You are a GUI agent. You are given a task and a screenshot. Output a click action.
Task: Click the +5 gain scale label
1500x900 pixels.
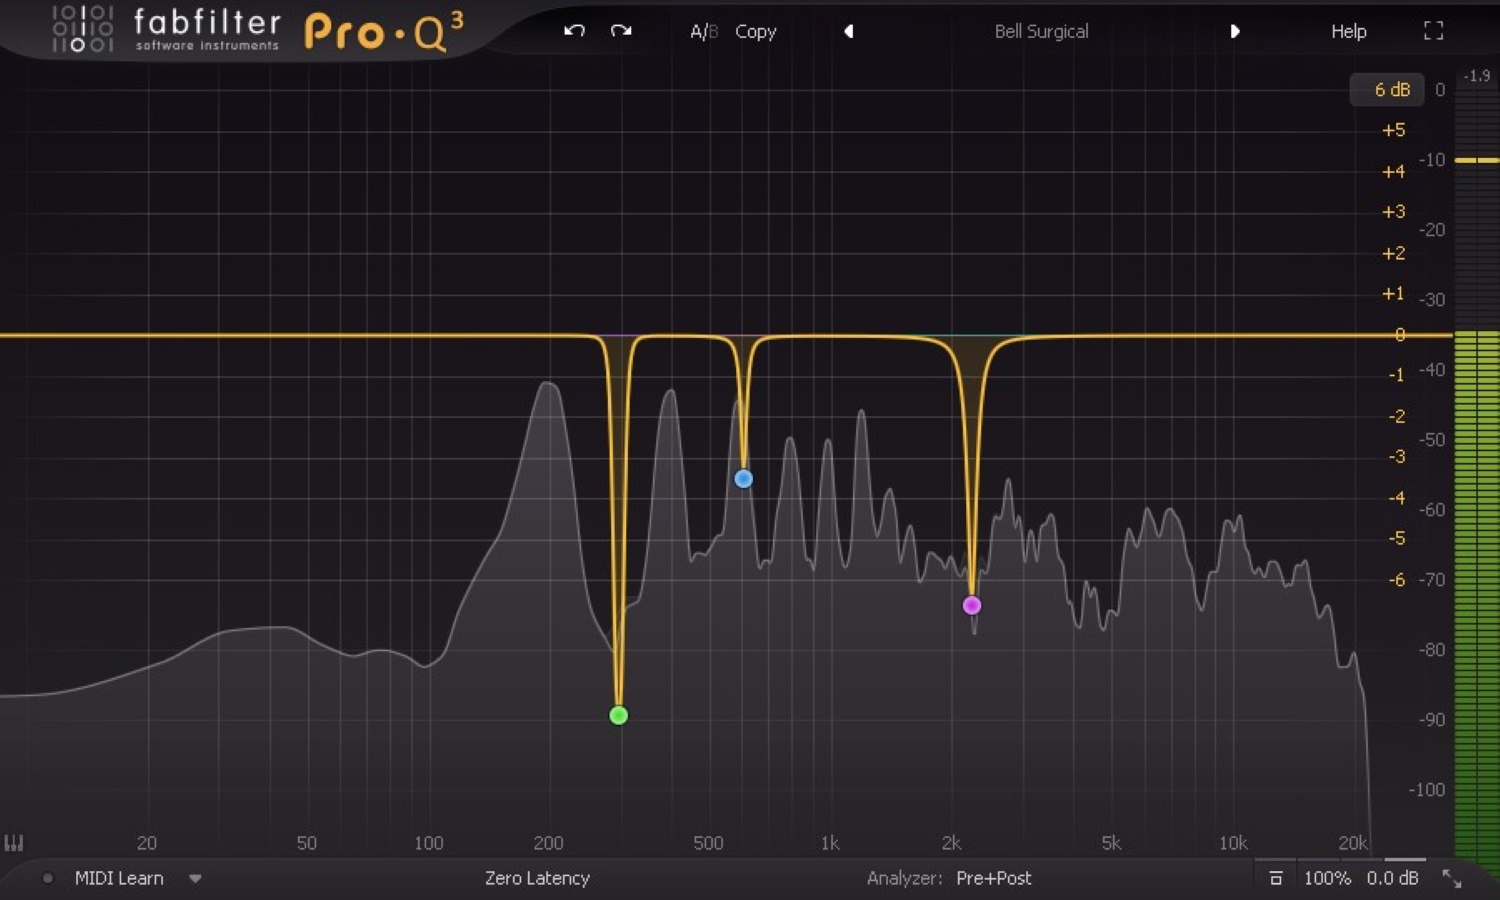1393,130
